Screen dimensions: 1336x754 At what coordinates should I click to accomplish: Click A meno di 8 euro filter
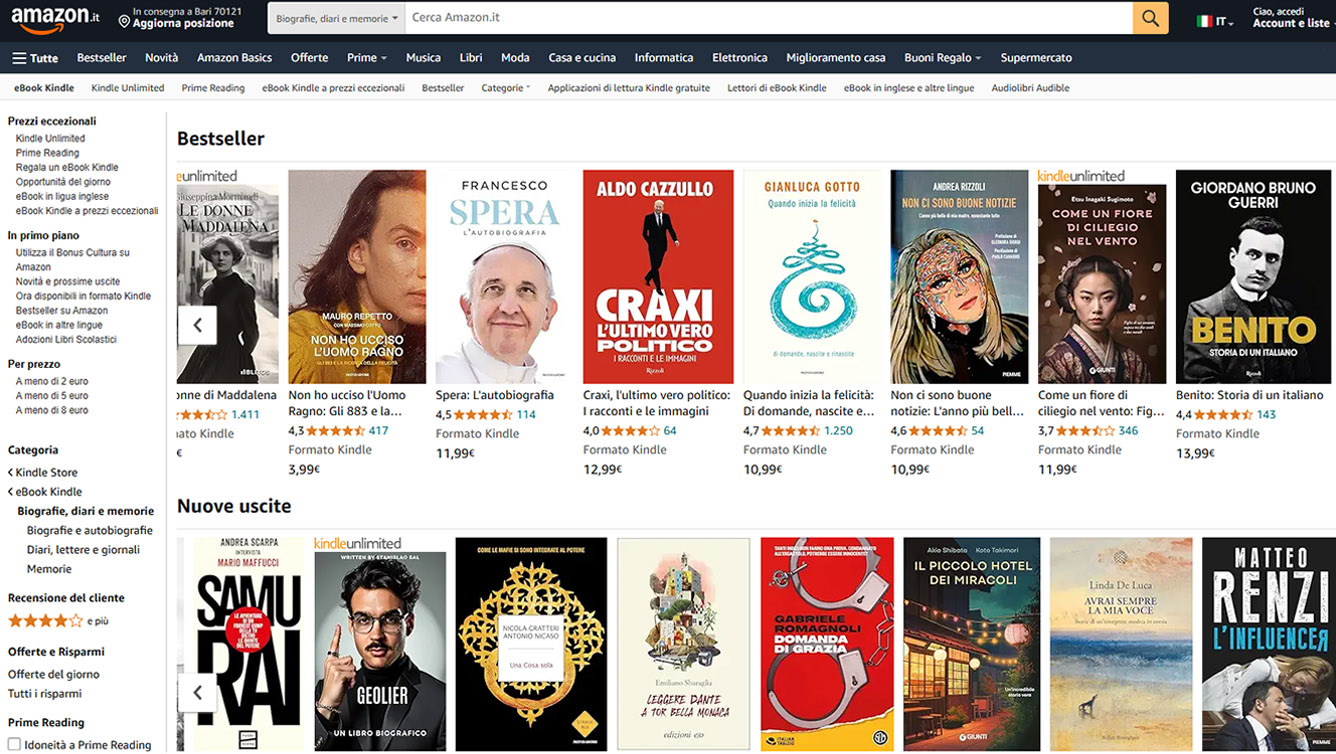(52, 410)
